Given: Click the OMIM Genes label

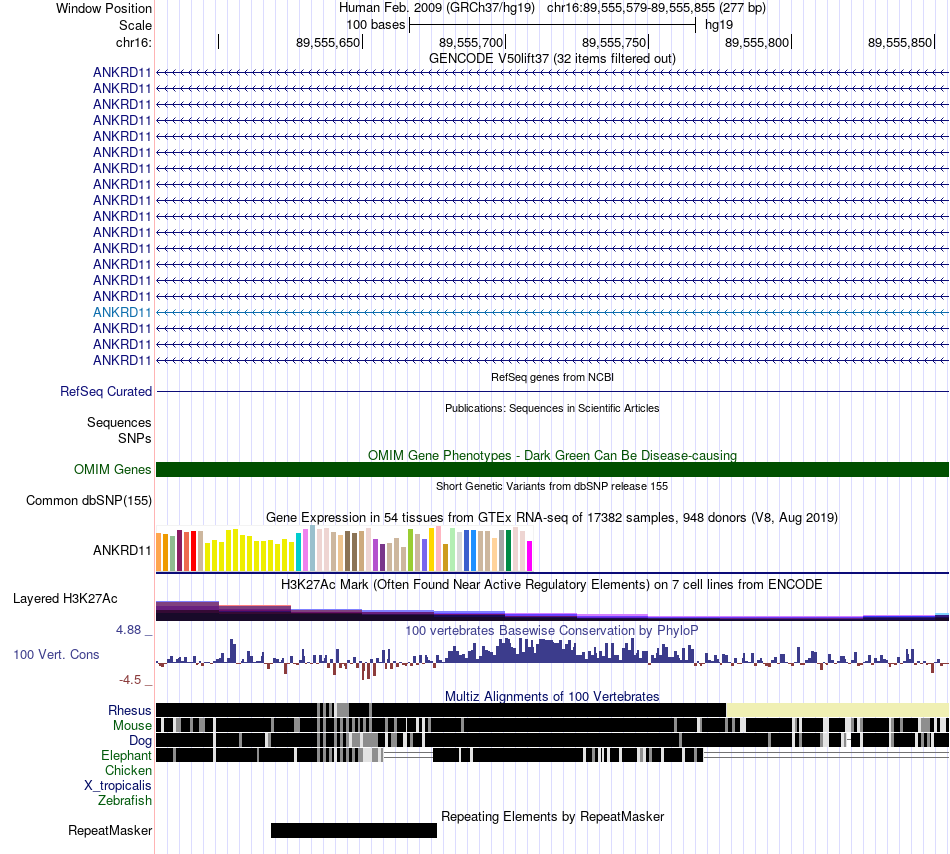Looking at the screenshot, I should click(112, 469).
